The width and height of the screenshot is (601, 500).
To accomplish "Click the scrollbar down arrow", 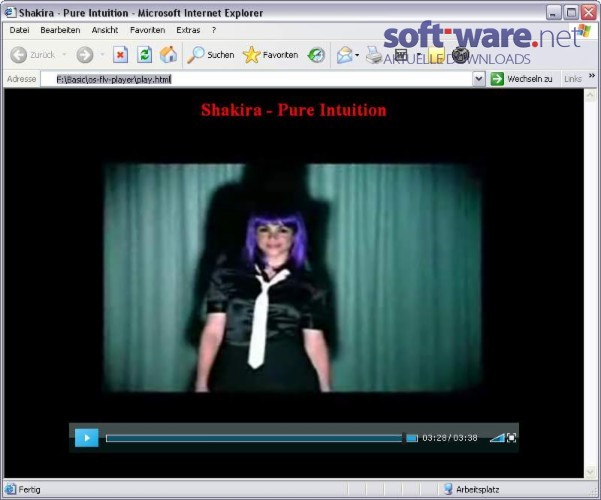I will pyautogui.click(x=590, y=472).
